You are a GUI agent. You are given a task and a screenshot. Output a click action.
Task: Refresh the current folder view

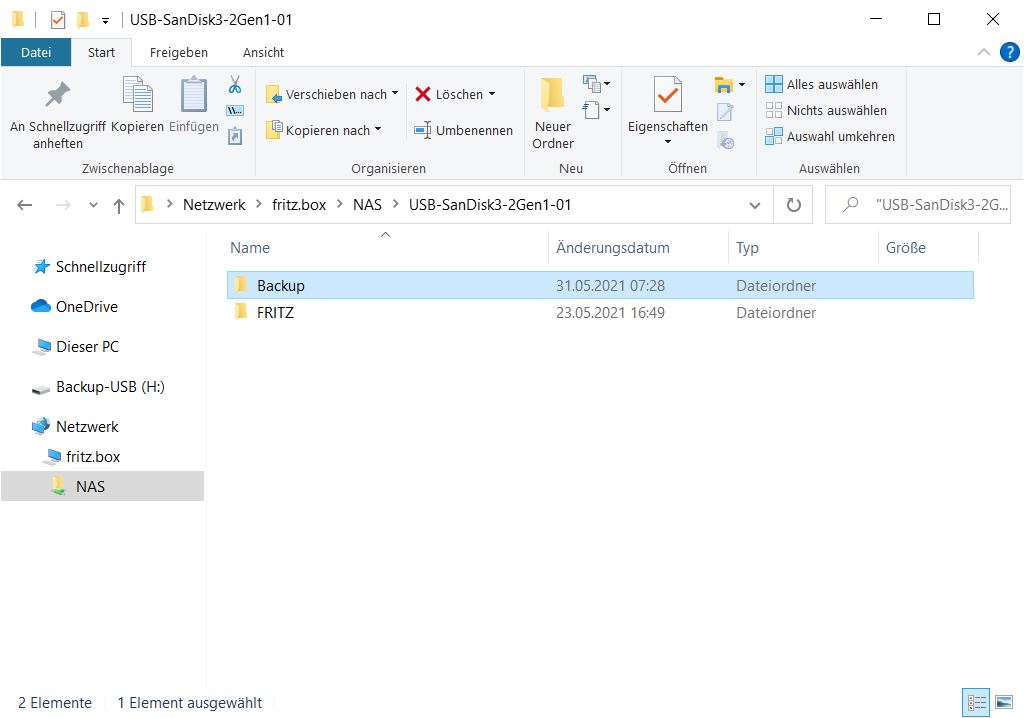coord(794,205)
